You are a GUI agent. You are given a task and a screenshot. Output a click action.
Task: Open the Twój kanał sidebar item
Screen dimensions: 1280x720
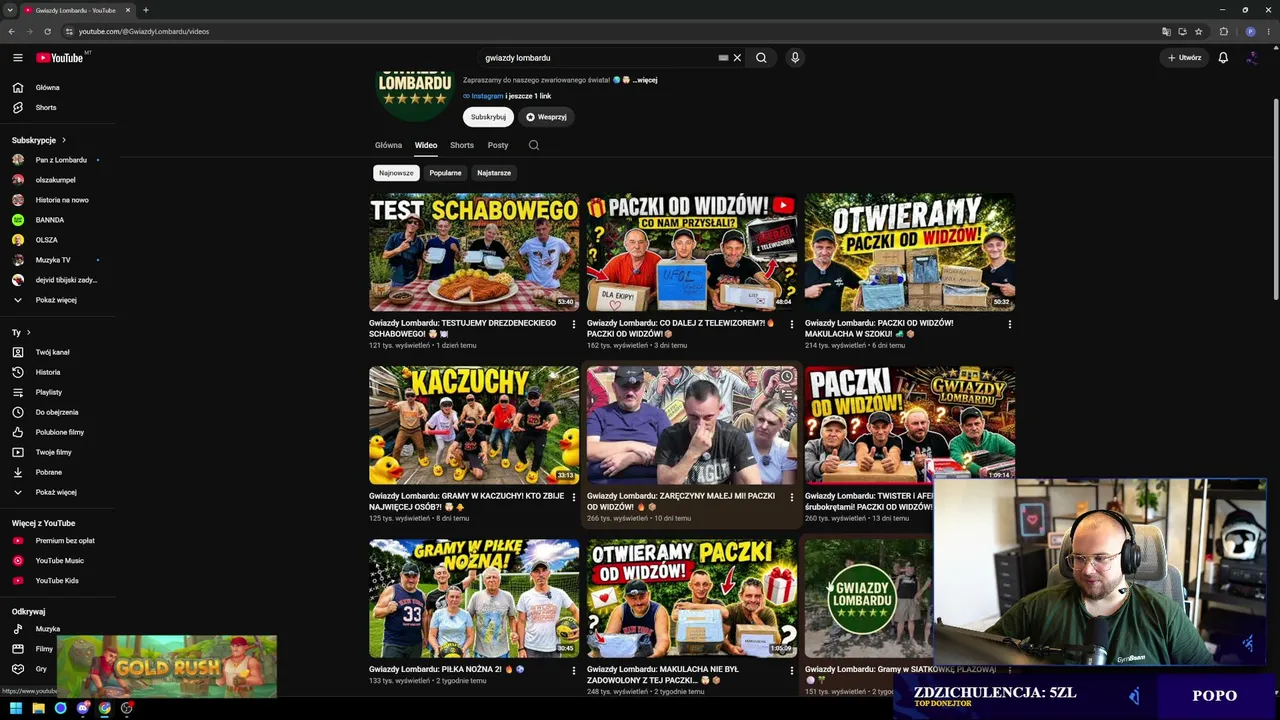coord(58,352)
